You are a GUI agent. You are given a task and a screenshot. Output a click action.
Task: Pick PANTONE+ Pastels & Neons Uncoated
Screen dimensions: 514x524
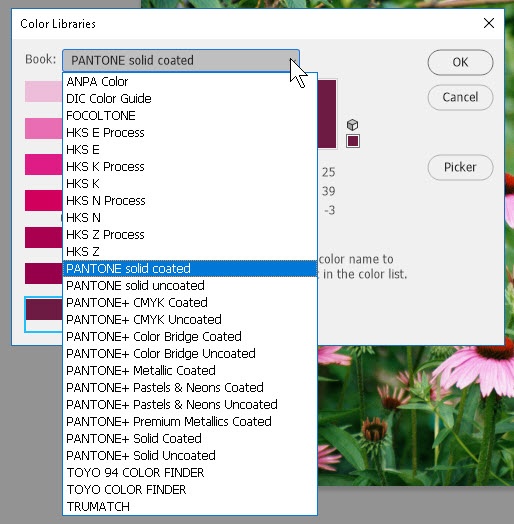click(x=190, y=405)
